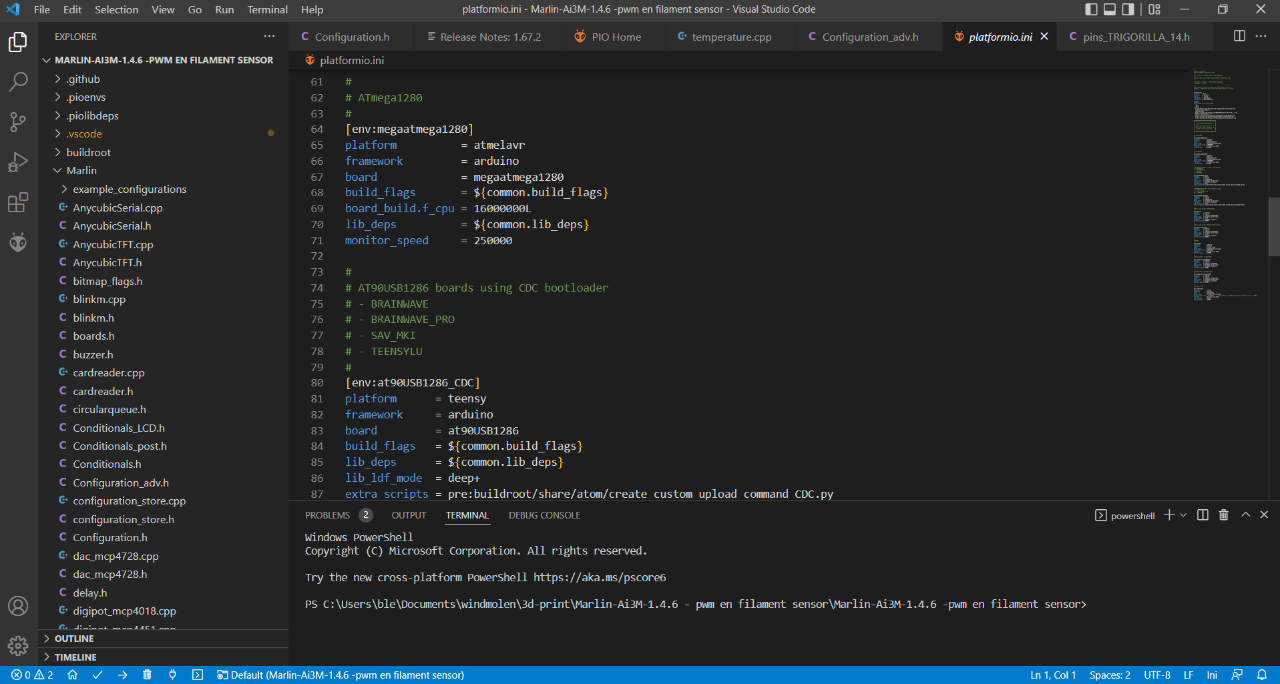Image resolution: width=1280 pixels, height=684 pixels.
Task: Click the UTF-8 encoding button
Action: [1156, 675]
